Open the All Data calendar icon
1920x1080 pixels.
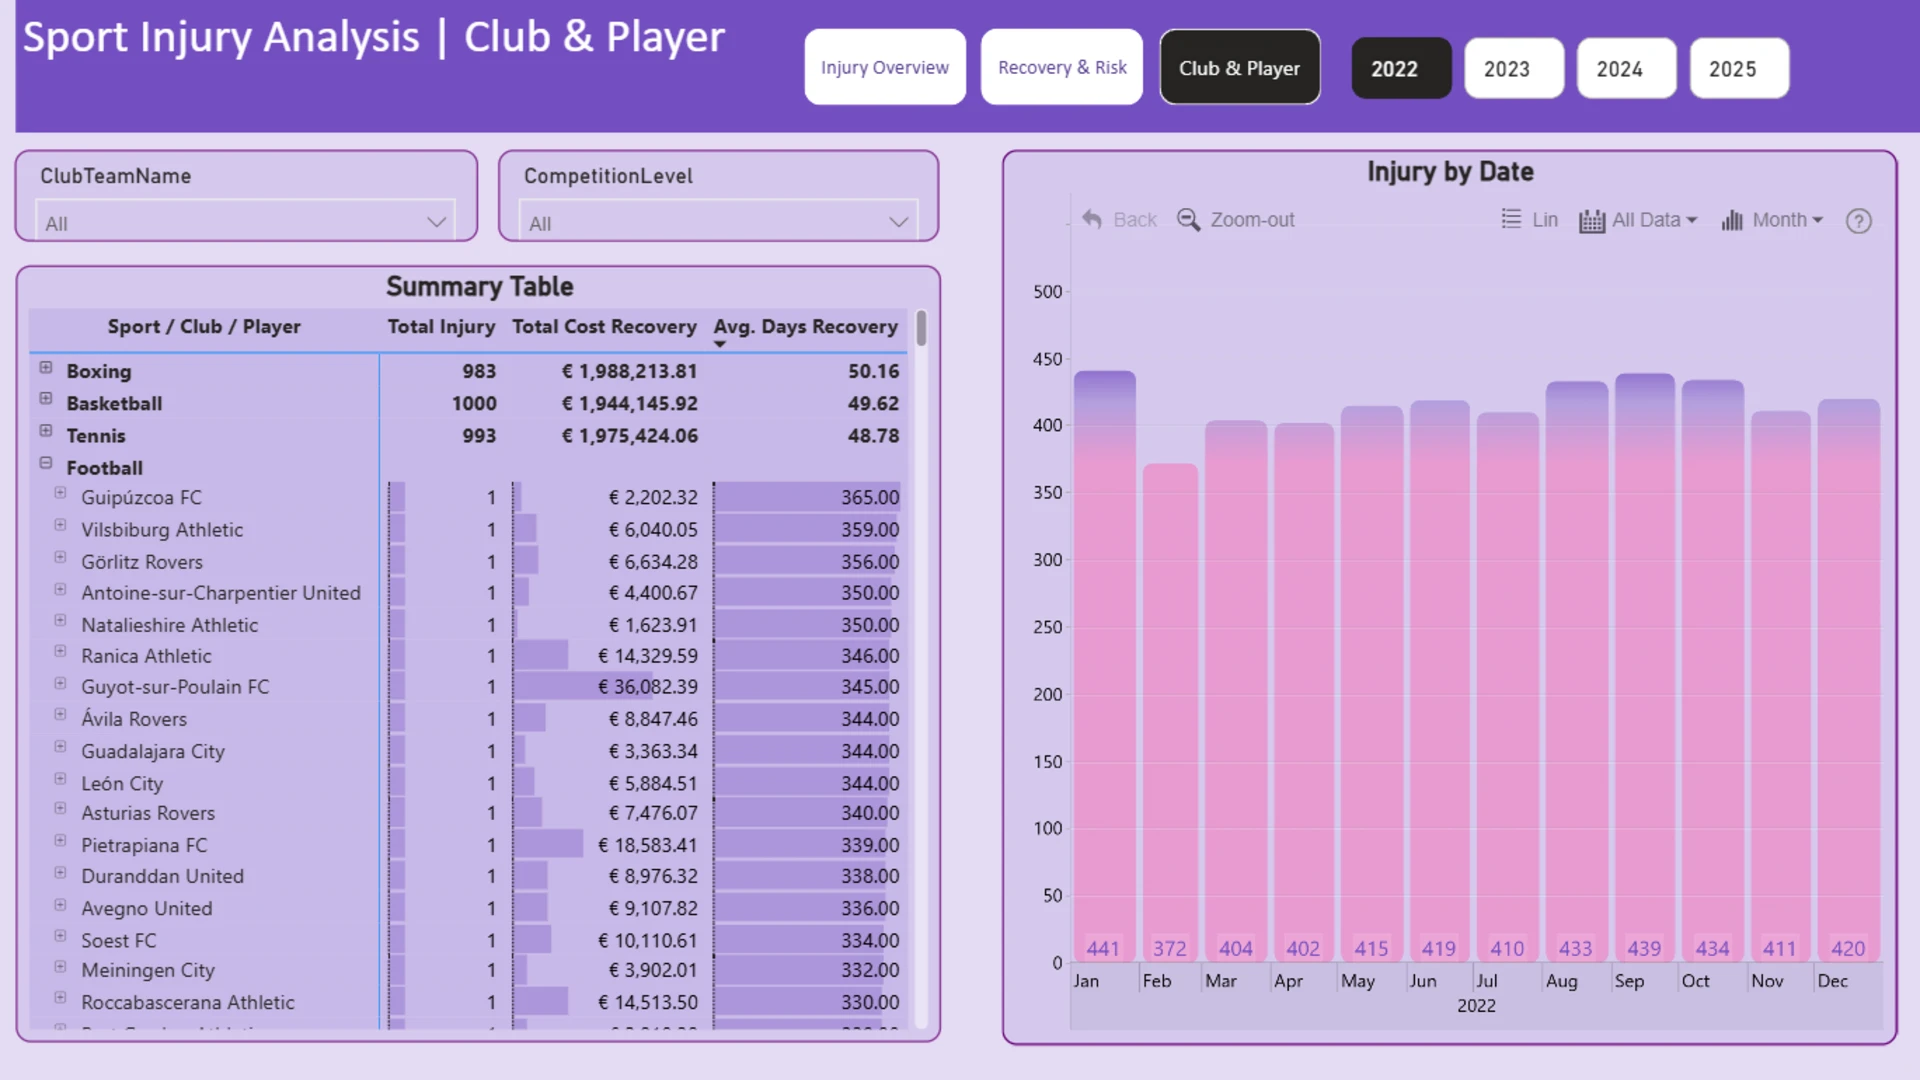coord(1592,221)
